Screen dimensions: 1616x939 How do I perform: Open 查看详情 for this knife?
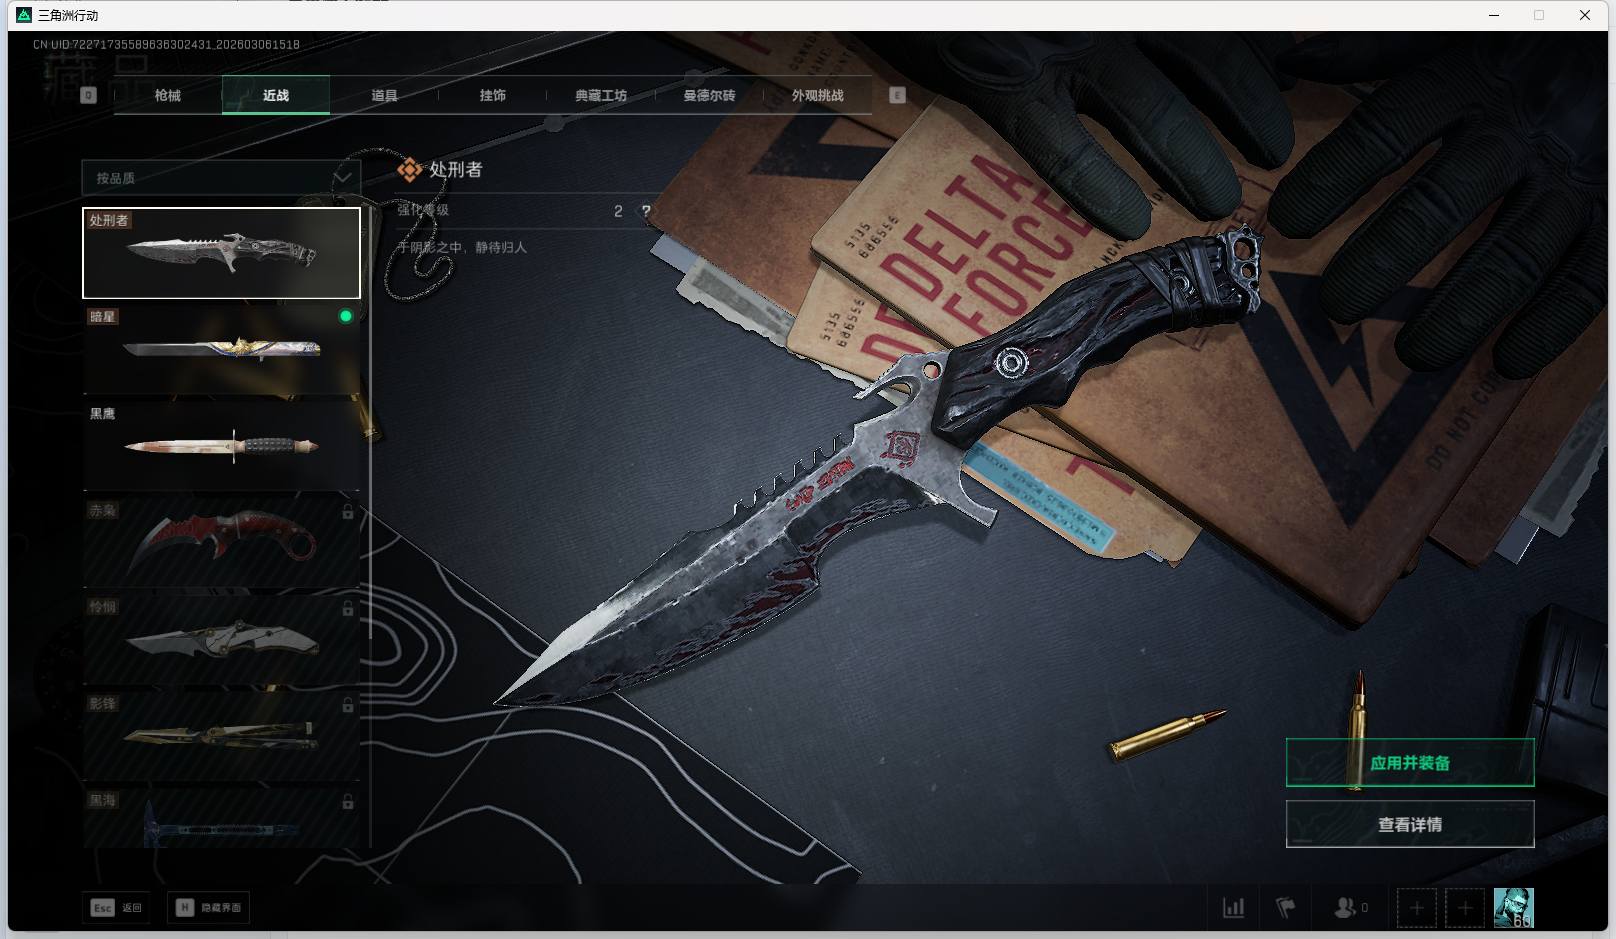(x=1410, y=825)
